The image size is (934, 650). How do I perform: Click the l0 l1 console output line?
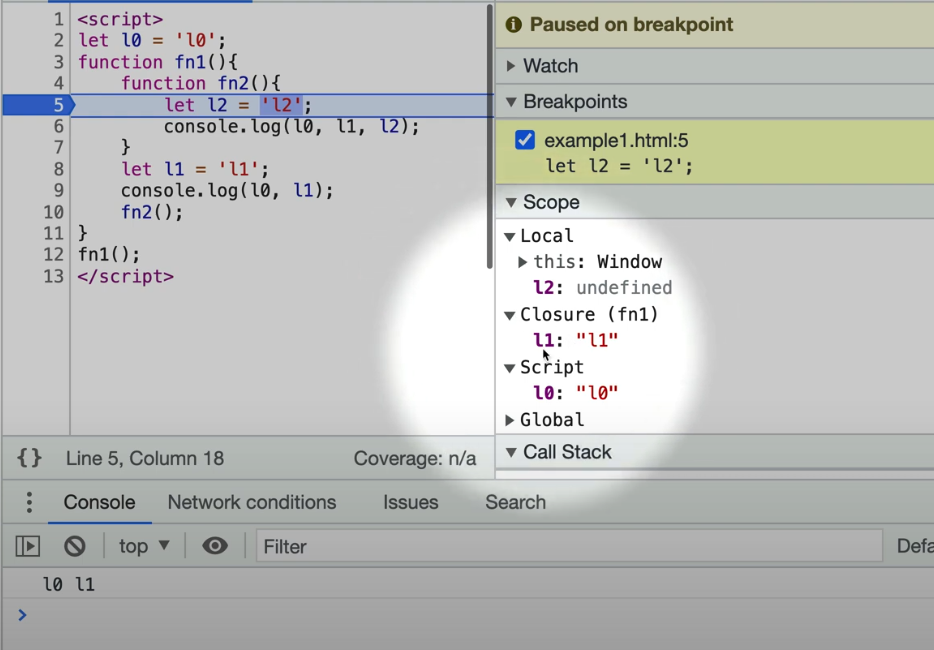coord(69,584)
